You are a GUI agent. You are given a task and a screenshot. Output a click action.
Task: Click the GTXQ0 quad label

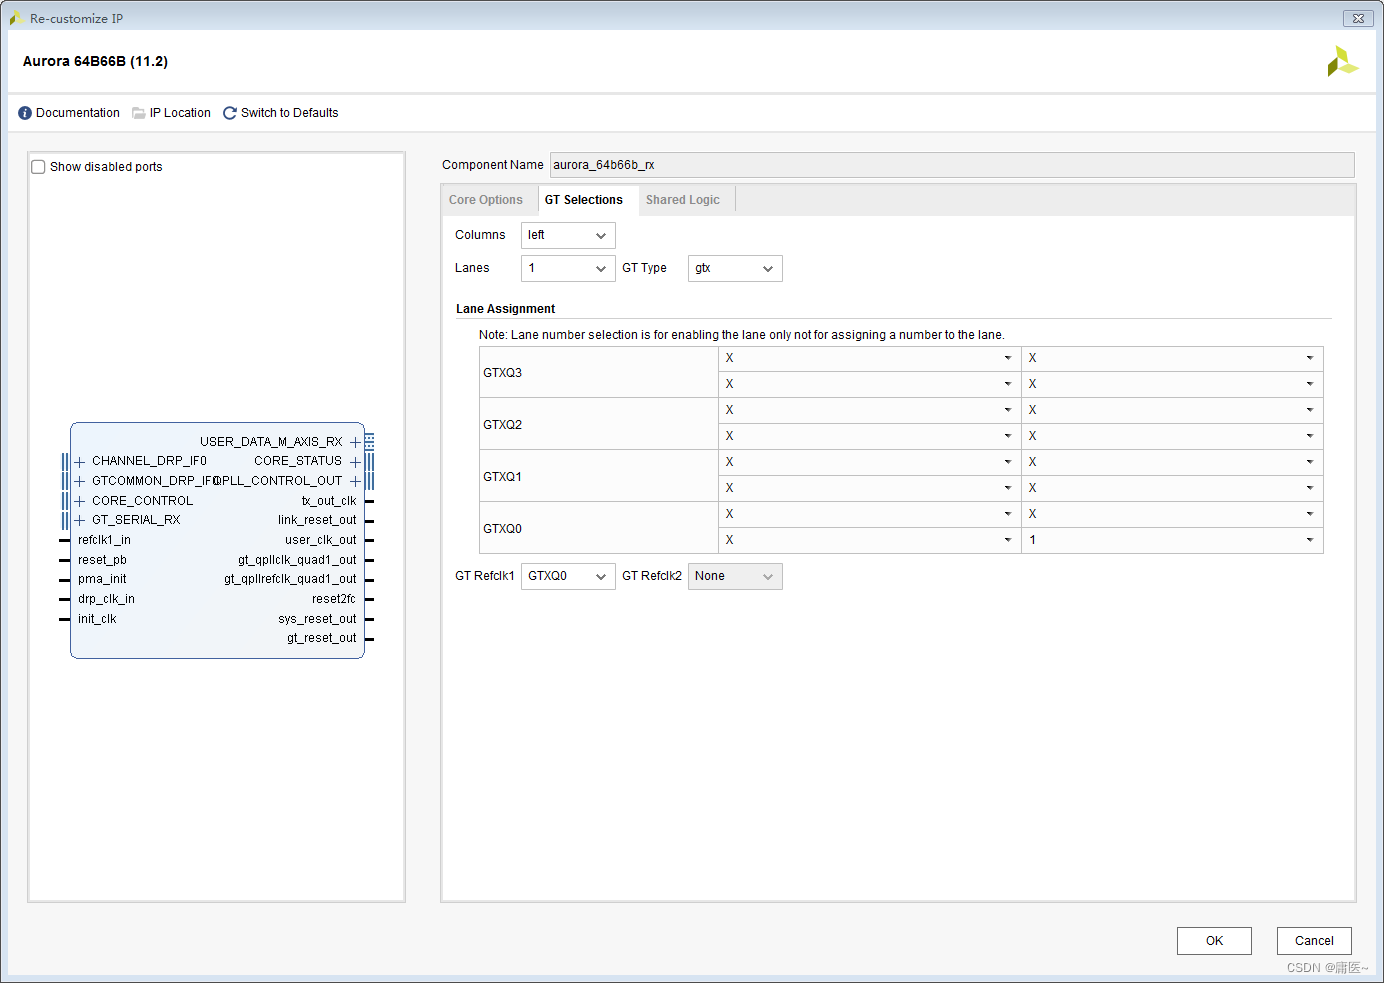pyautogui.click(x=502, y=529)
